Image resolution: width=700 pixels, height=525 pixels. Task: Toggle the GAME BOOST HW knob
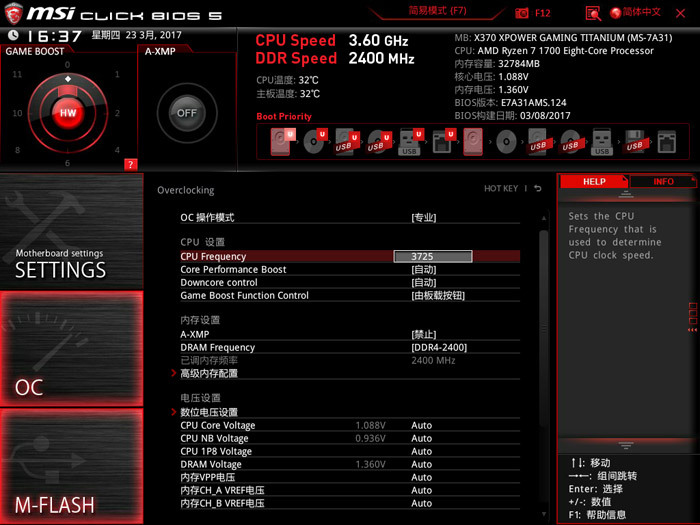coord(68,112)
